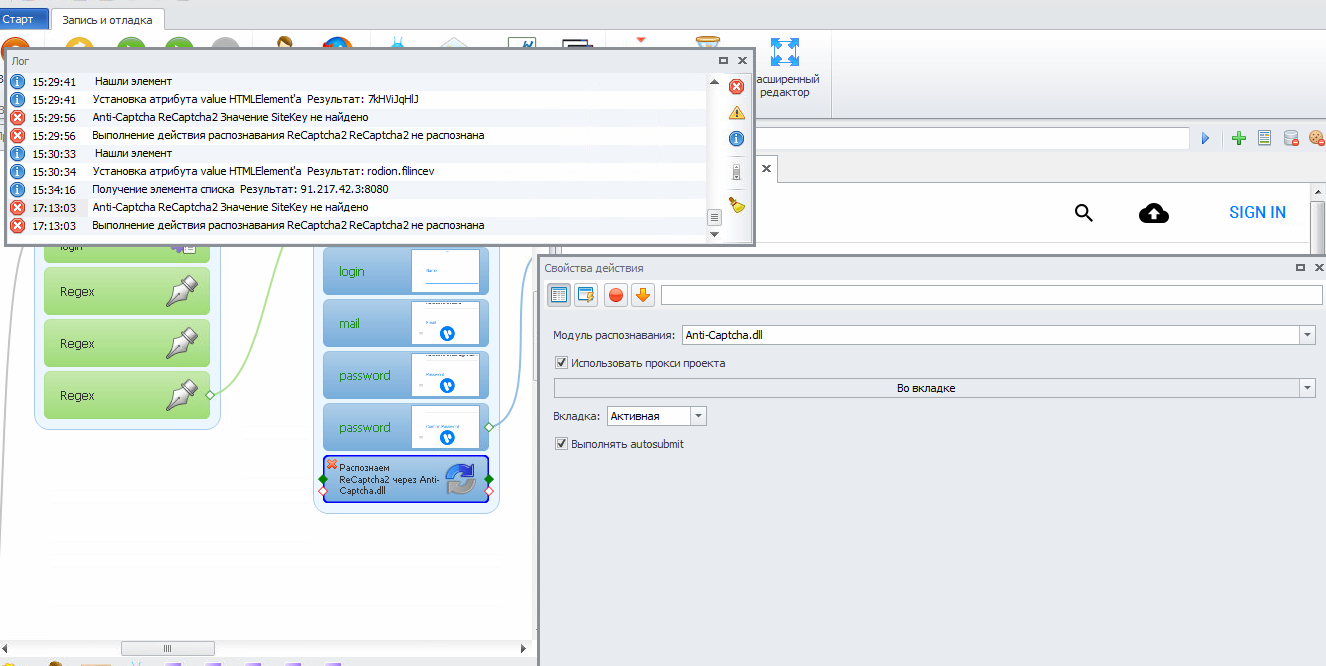
Task: Click the browser go arrow button
Action: (1205, 139)
